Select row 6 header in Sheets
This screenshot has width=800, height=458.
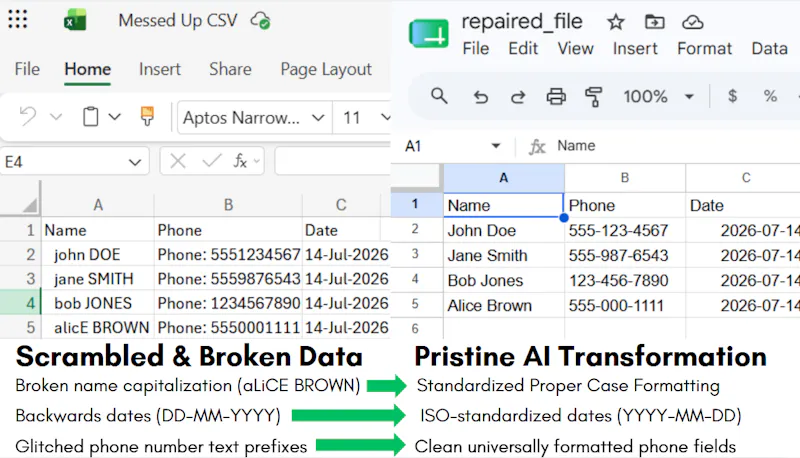(416, 328)
